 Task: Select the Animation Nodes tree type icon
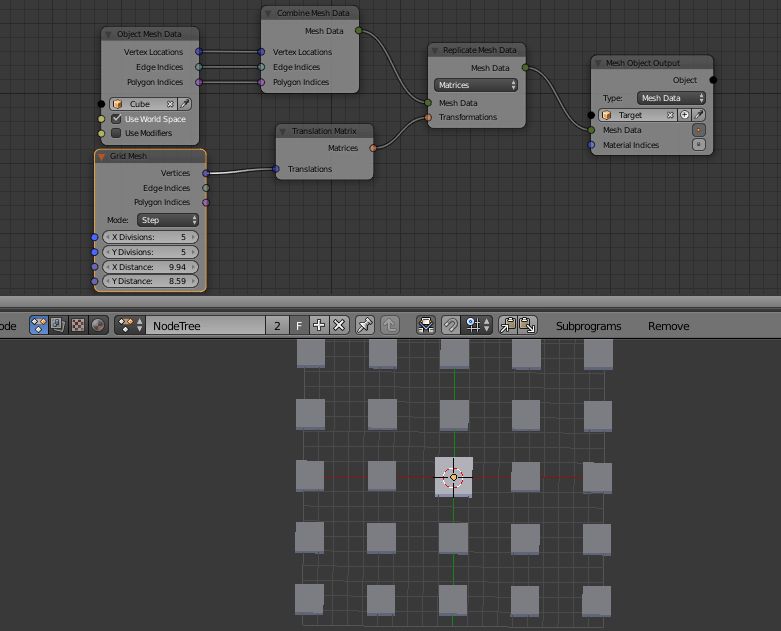point(38,325)
